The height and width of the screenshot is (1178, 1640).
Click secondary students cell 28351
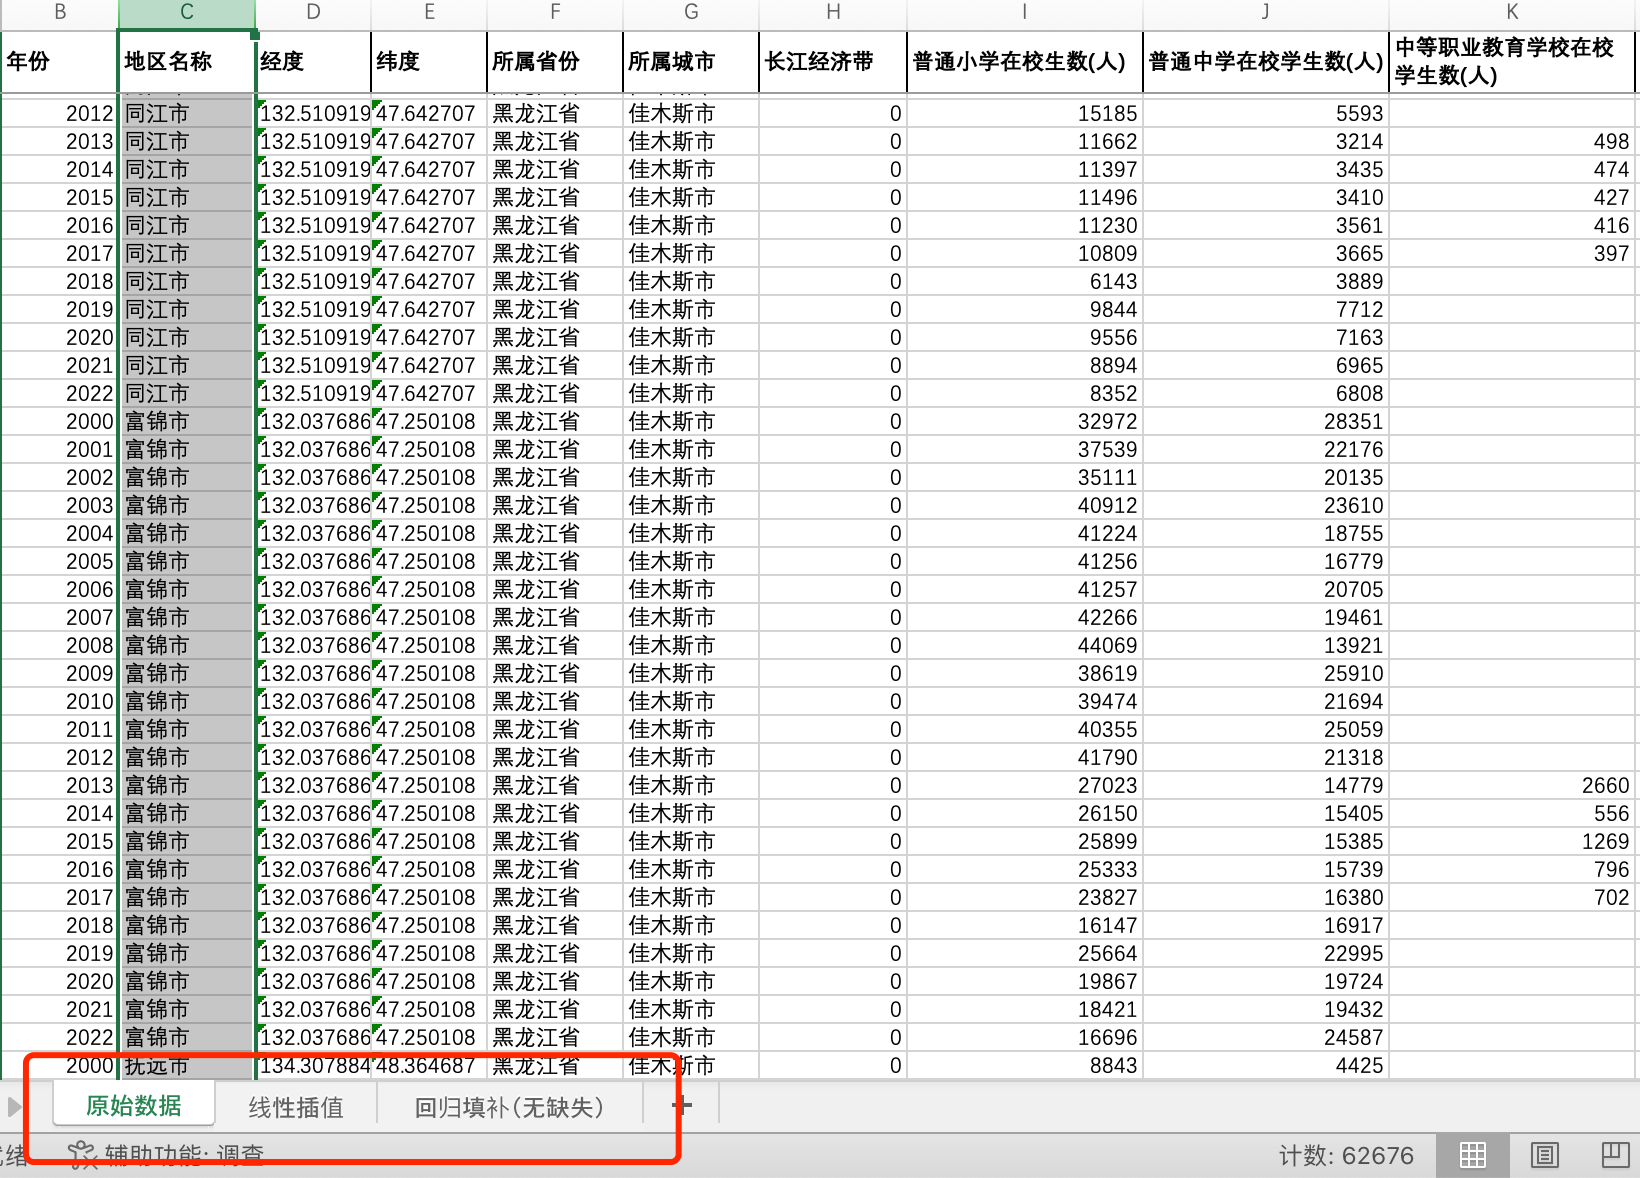(x=1266, y=422)
